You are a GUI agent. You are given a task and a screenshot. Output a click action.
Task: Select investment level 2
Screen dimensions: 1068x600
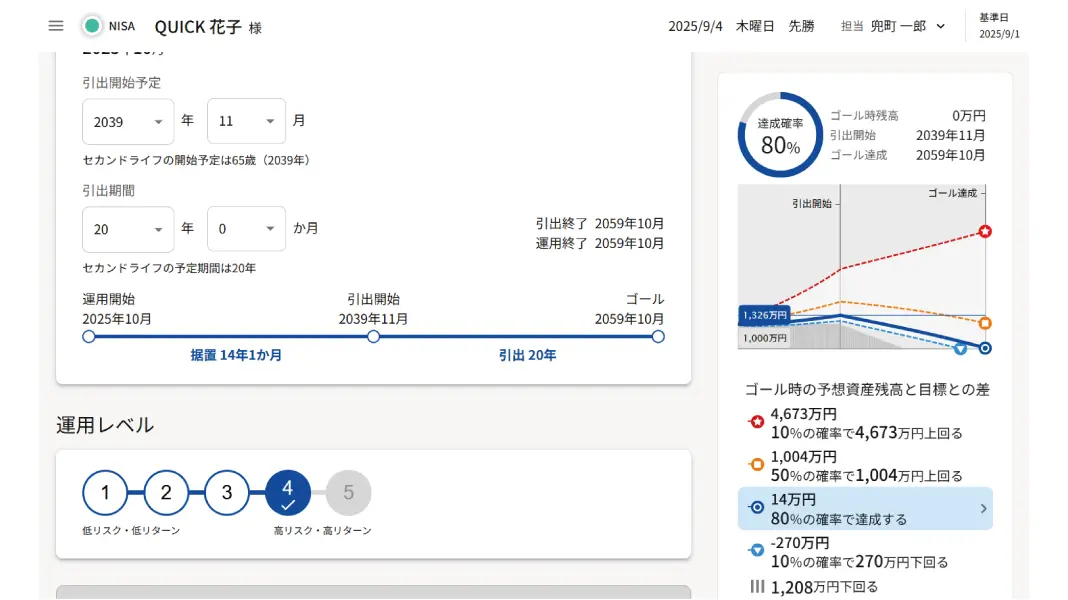pos(166,492)
